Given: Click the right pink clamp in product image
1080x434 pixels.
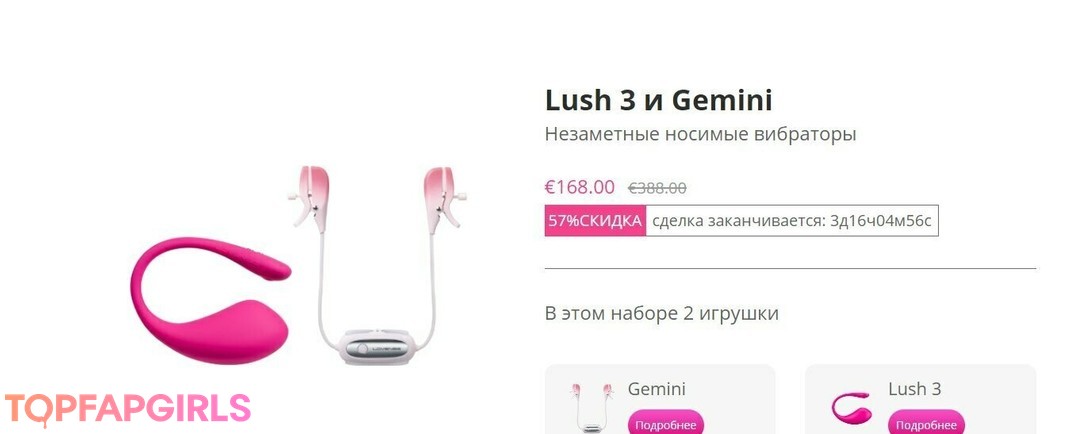Looking at the screenshot, I should [x=444, y=195].
